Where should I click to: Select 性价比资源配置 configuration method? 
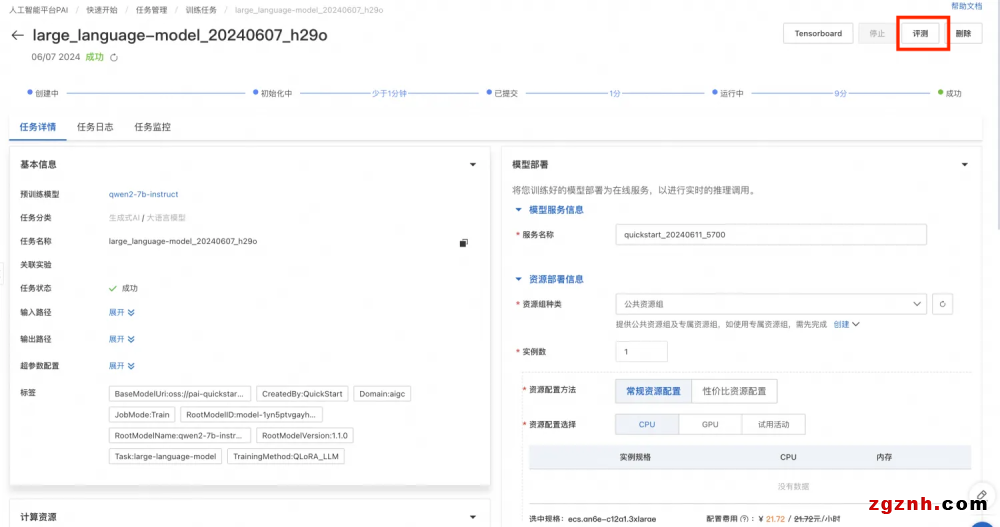point(733,391)
